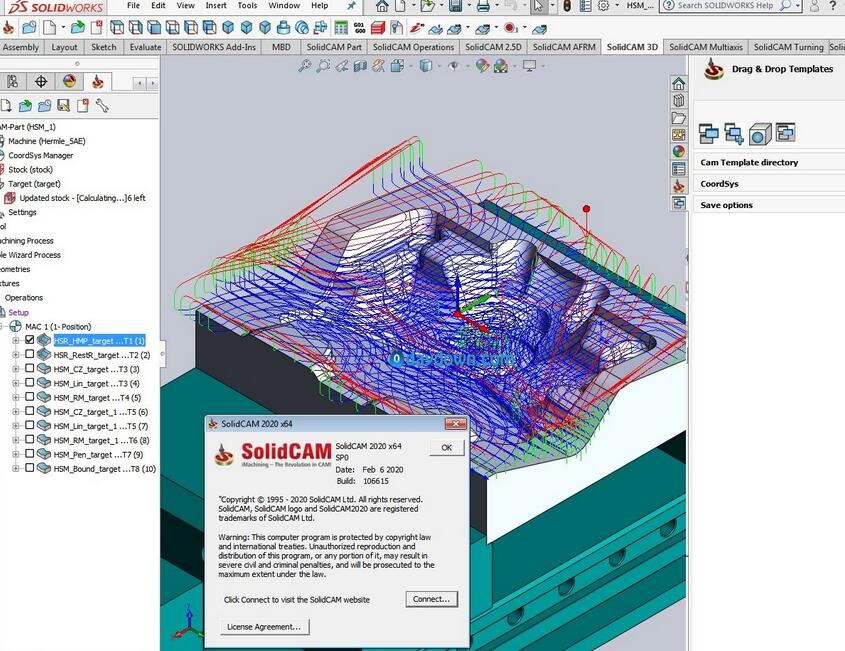Viewport: 845px width, 651px height.
Task: Expand the HSM_Lin_target T3 (4) node
Action: (16, 383)
